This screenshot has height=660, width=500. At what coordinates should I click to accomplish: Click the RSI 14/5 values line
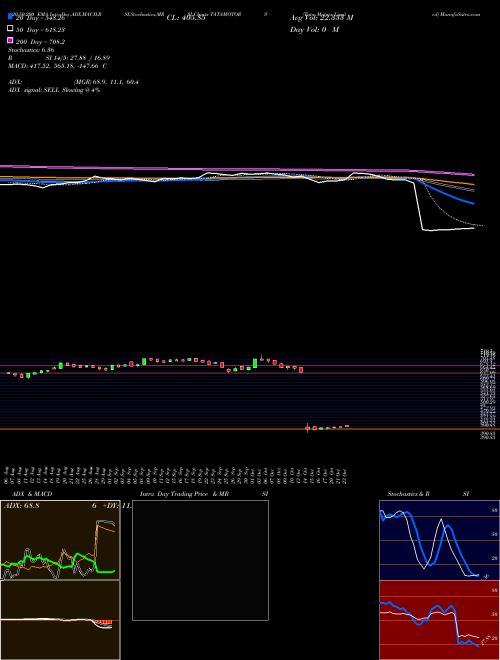click(x=59, y=58)
